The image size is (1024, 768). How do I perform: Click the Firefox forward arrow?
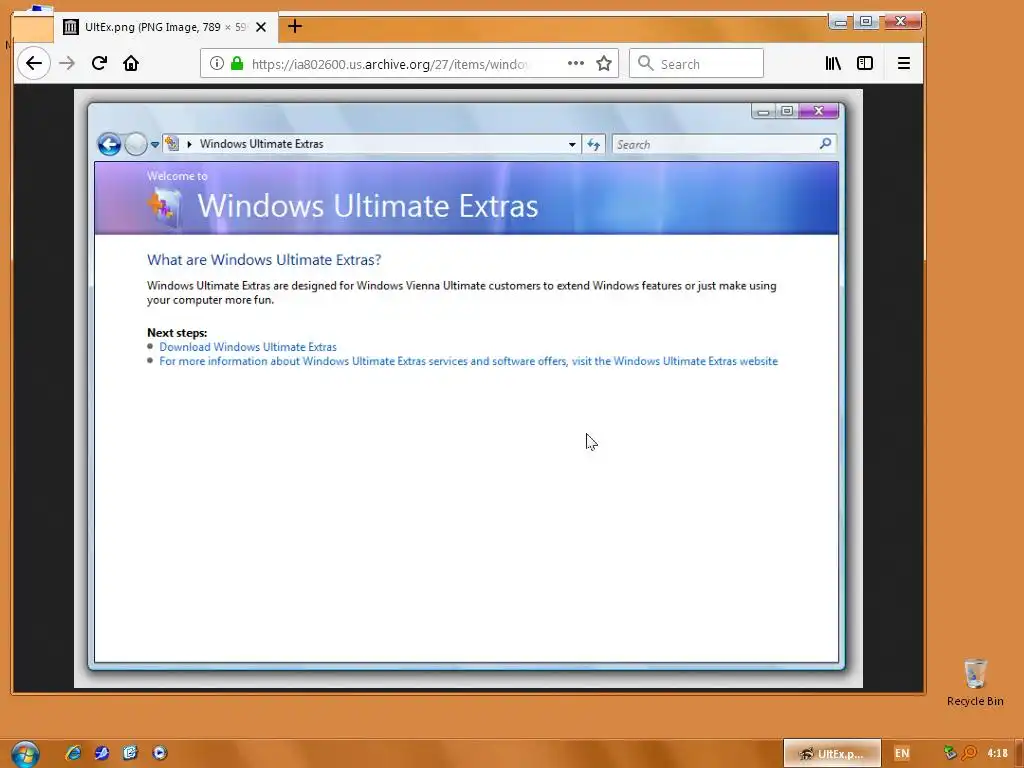point(67,63)
